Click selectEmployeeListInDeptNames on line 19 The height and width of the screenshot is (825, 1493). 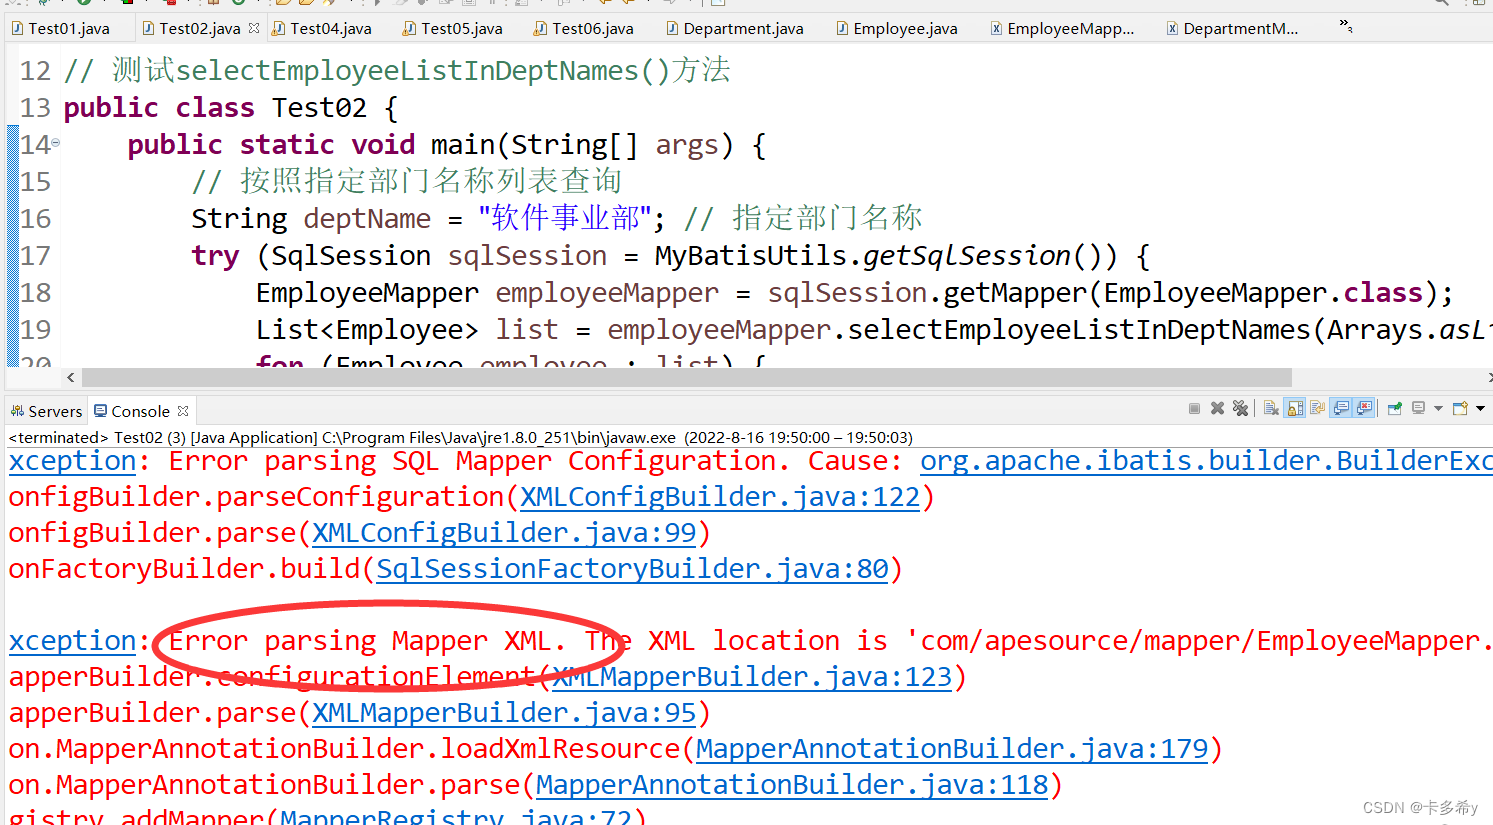tap(1079, 330)
